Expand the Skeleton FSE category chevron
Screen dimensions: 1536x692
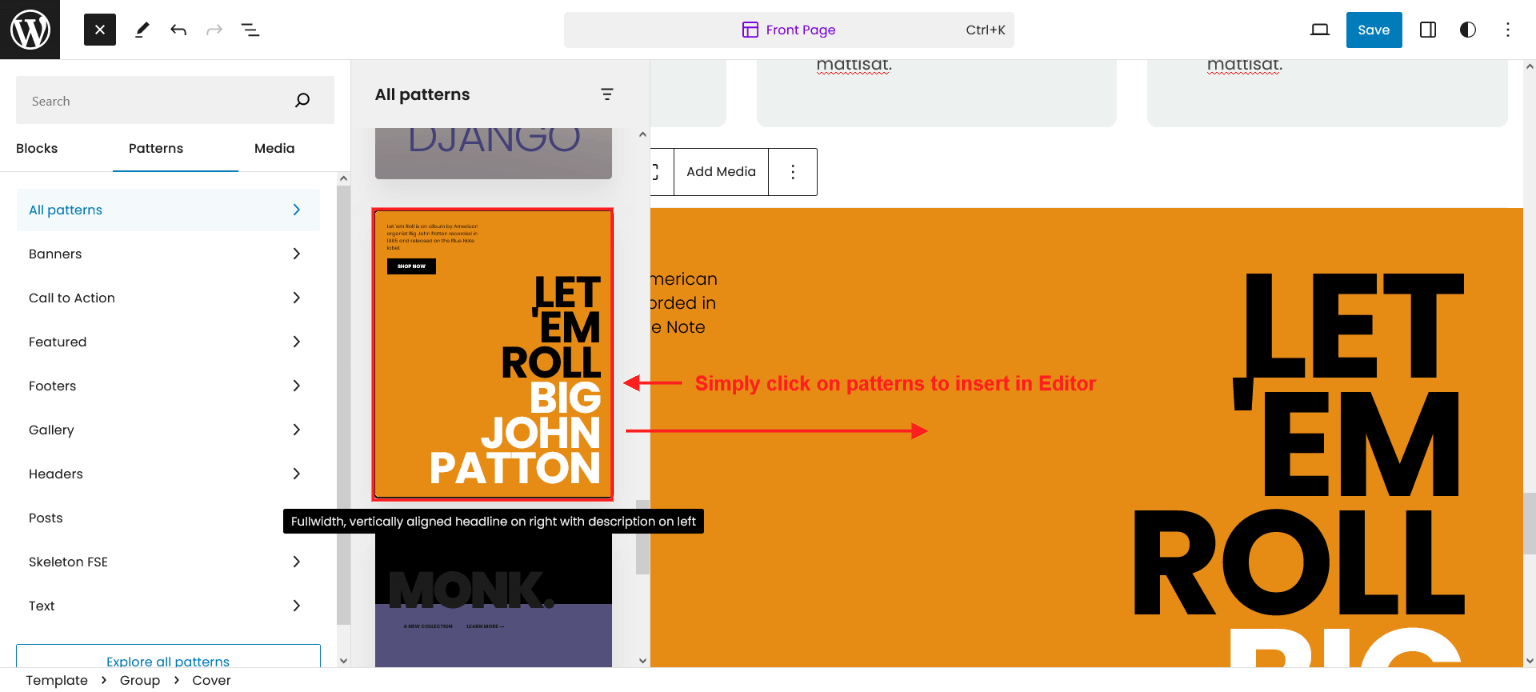296,562
